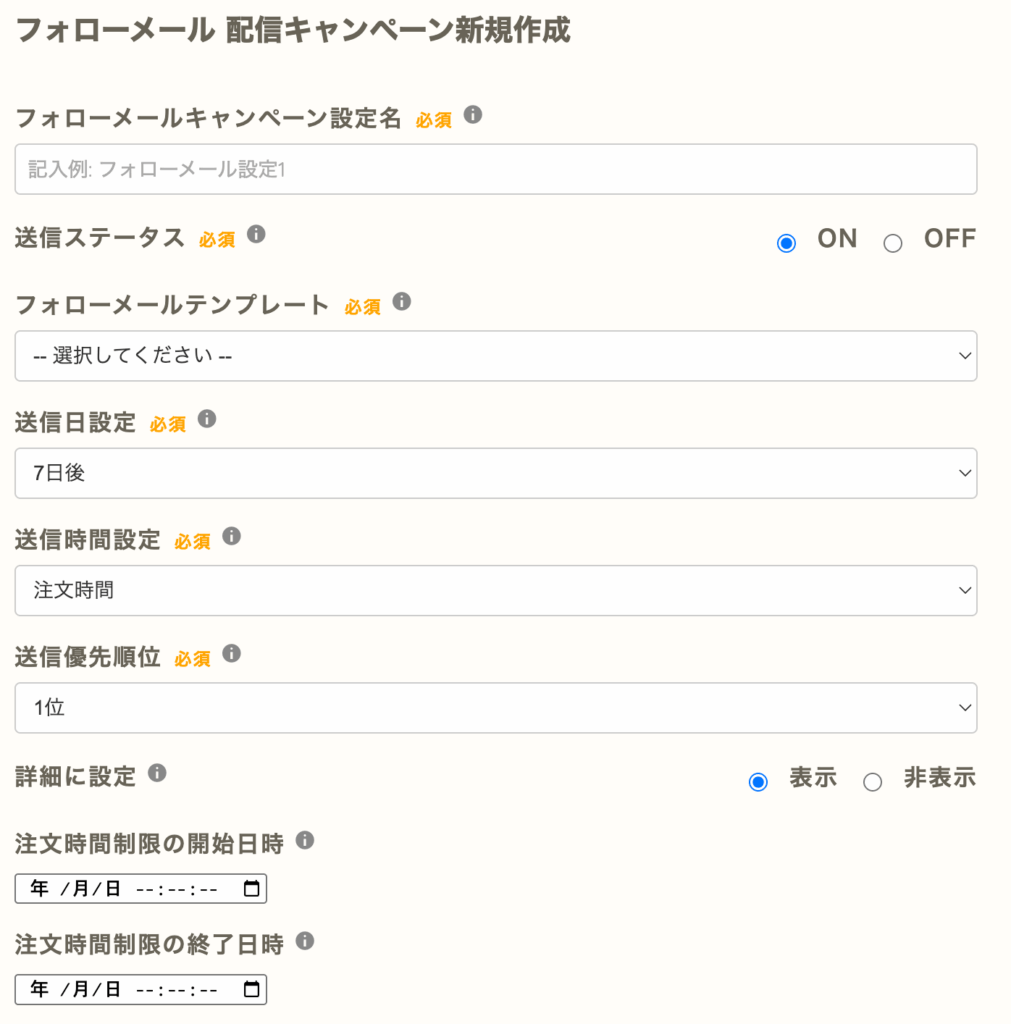Viewport: 1011px width, 1024px height.
Task: Click info icon beside 注文時間制限の終了日時
Action: [x=305, y=942]
